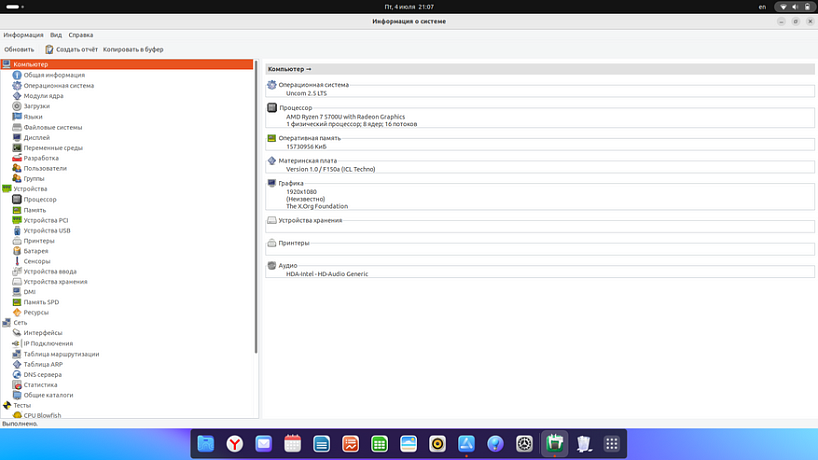Open the Battery info entry

point(35,251)
